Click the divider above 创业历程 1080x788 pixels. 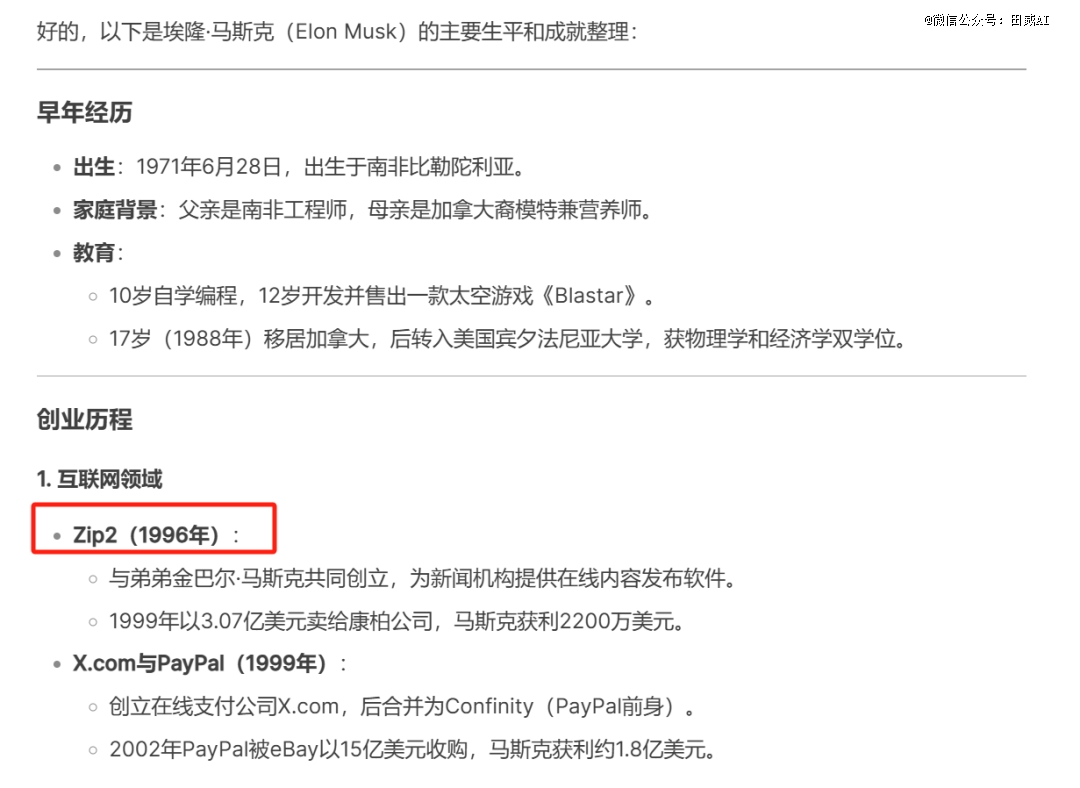(x=531, y=376)
